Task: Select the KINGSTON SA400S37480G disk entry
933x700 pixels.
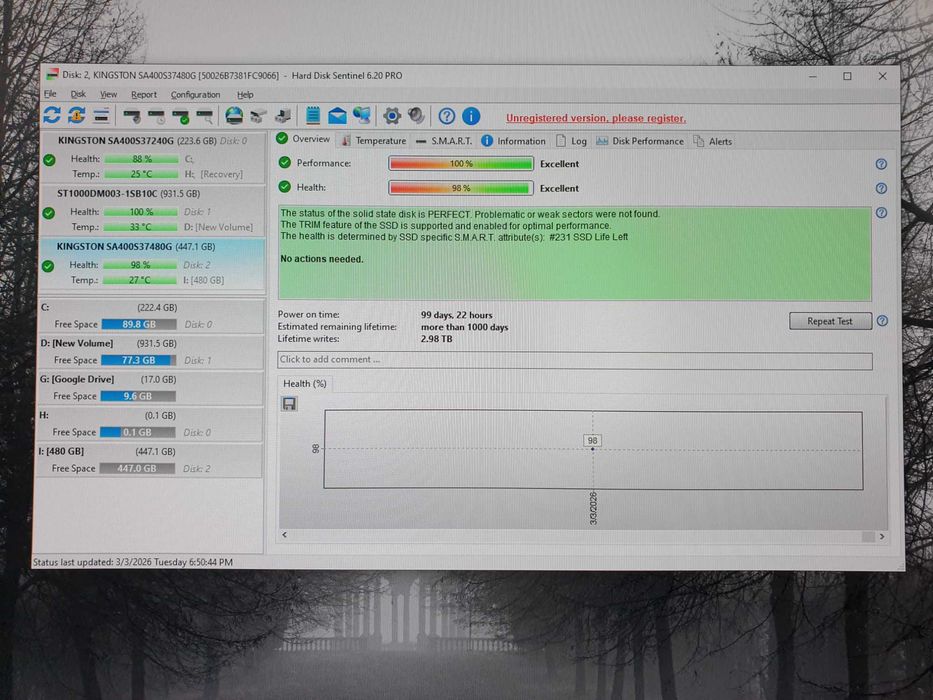Action: 151,264
